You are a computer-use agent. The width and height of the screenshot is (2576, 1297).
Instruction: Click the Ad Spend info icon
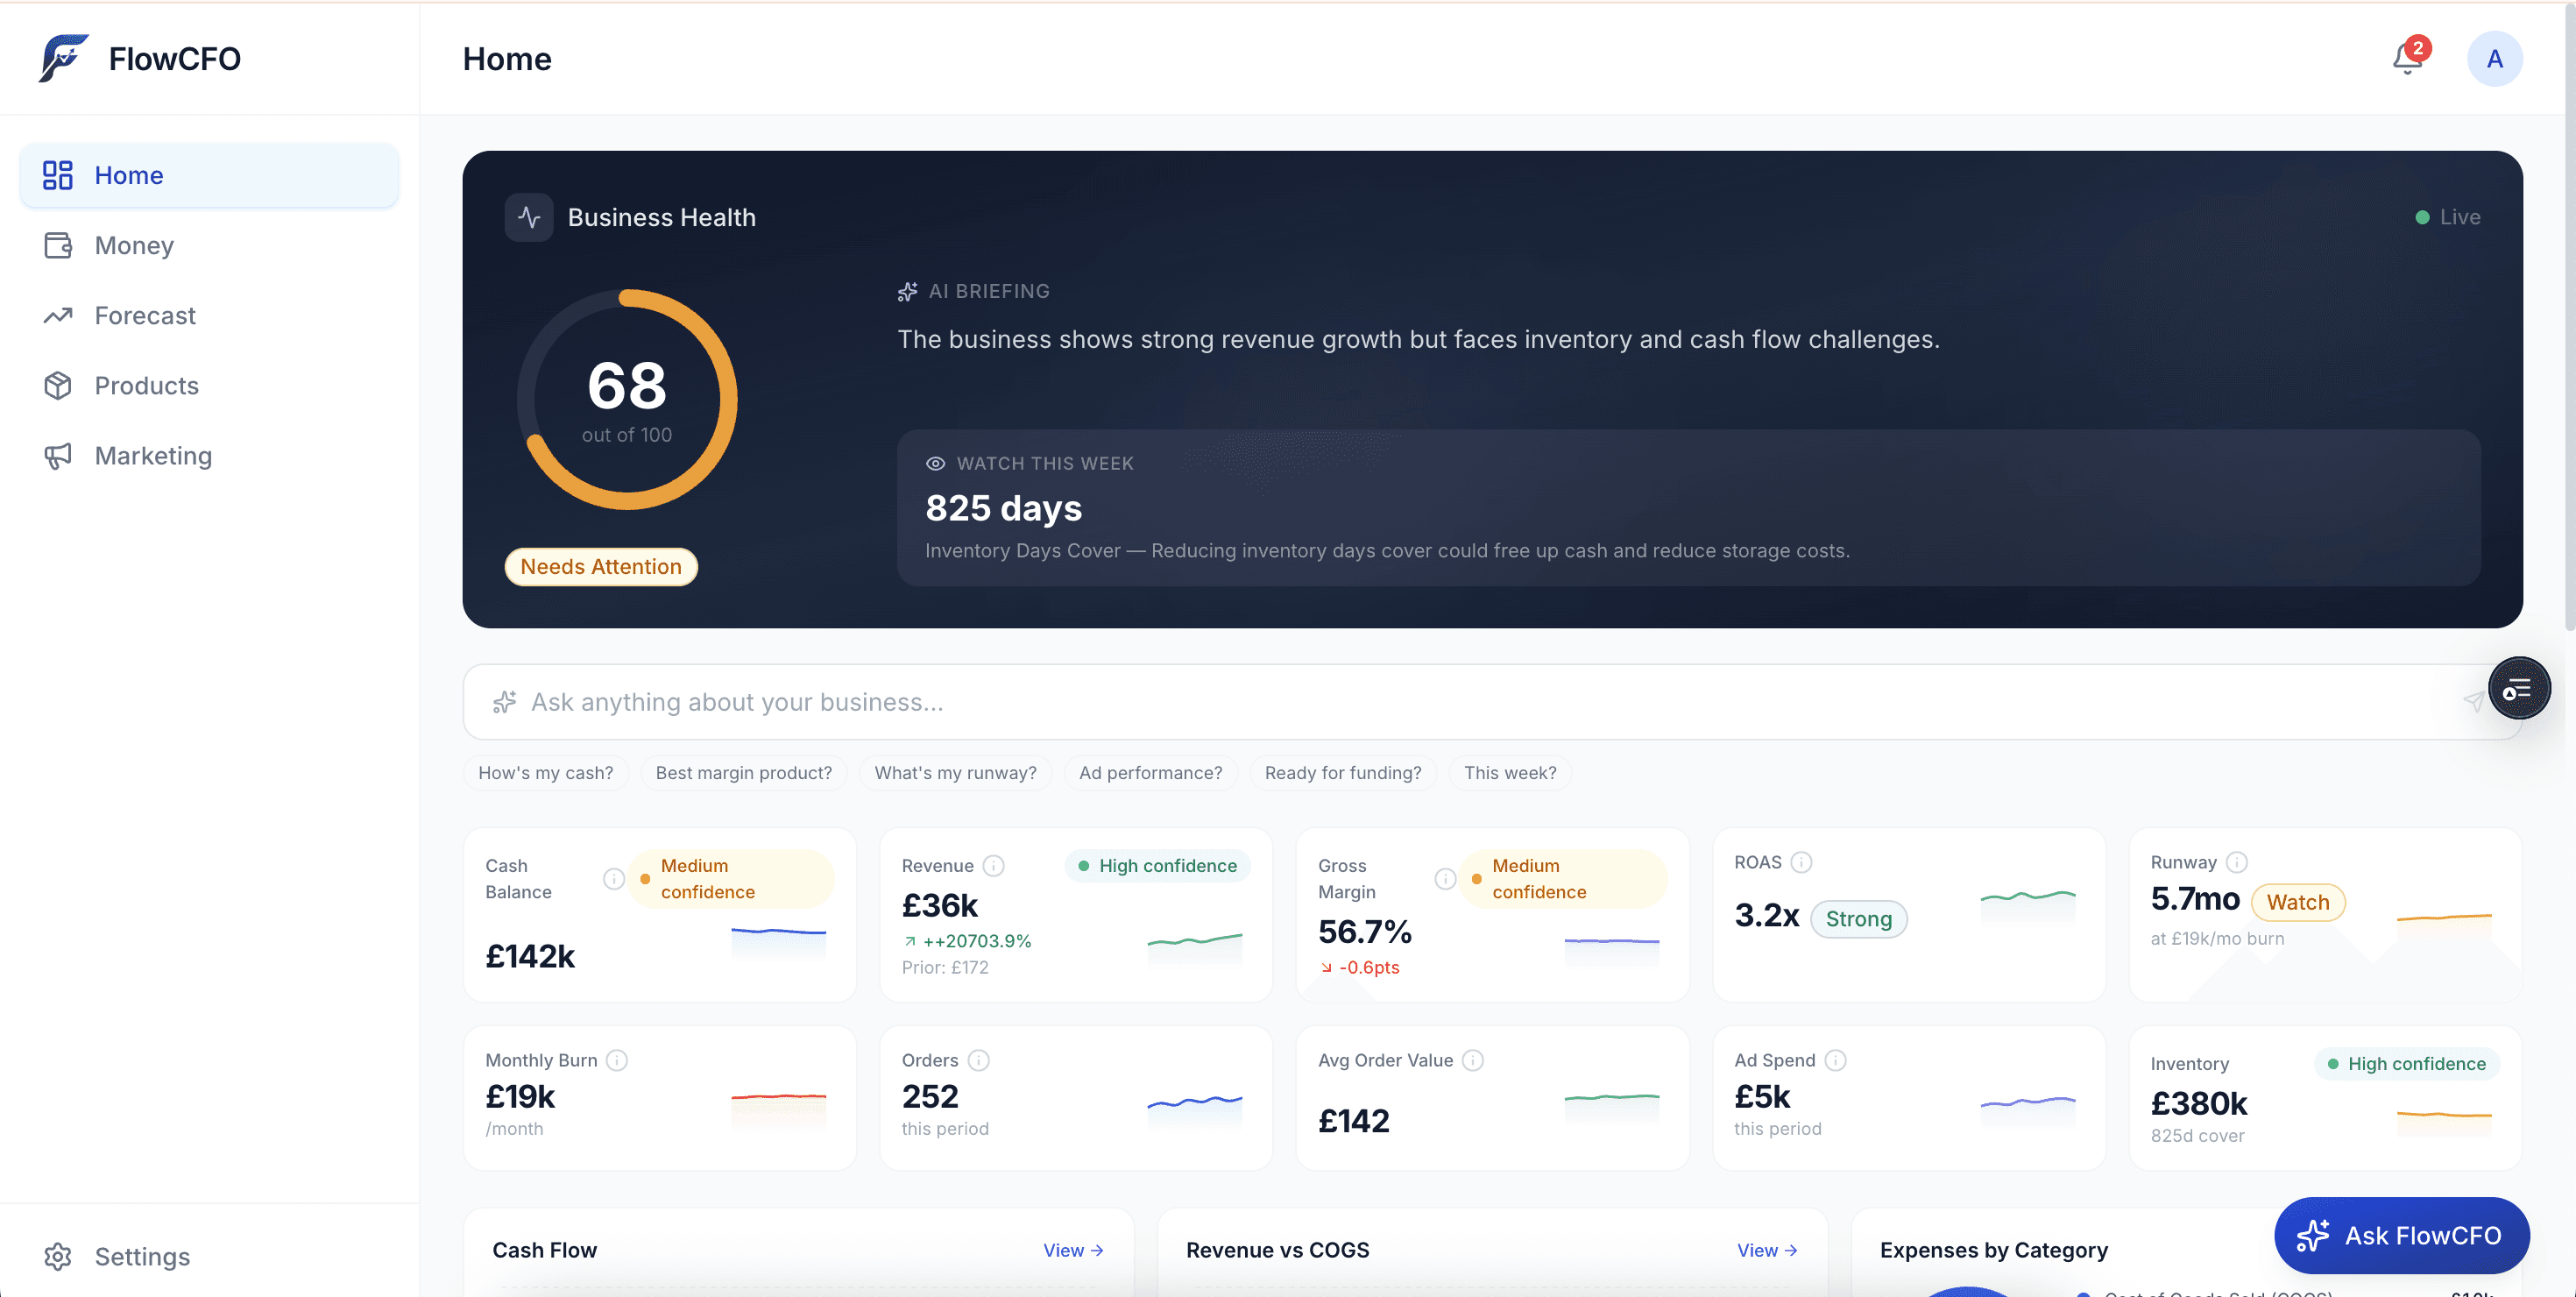(1835, 1059)
